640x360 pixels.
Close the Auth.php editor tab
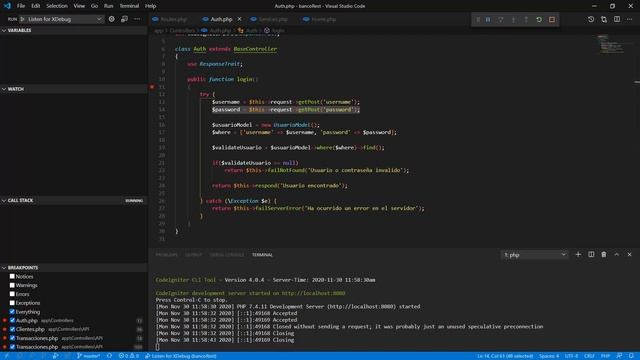240,19
